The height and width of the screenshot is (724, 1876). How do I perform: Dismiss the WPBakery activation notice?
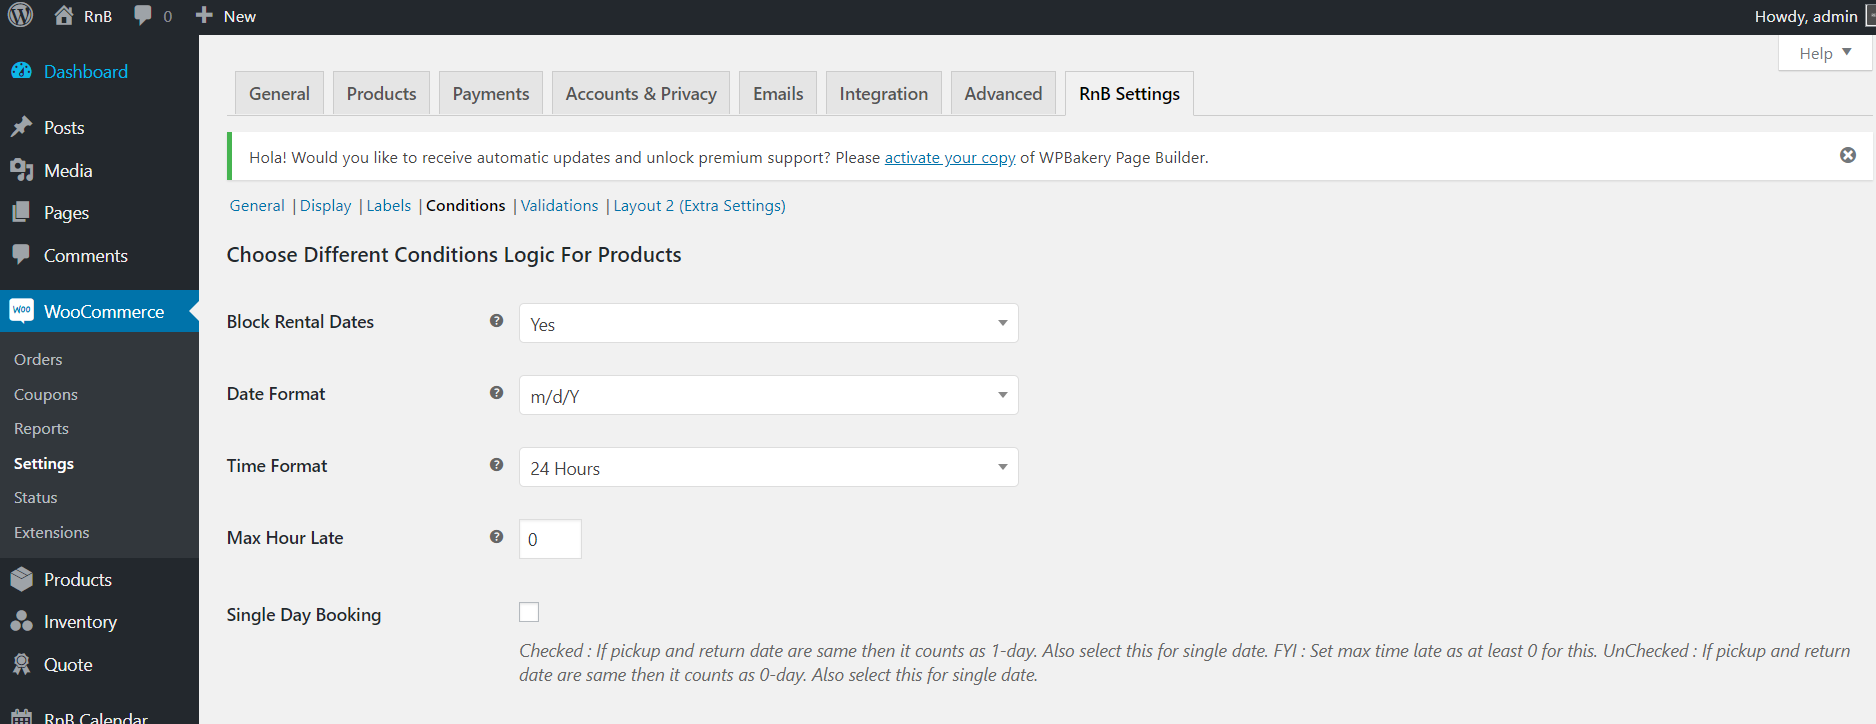click(x=1848, y=155)
